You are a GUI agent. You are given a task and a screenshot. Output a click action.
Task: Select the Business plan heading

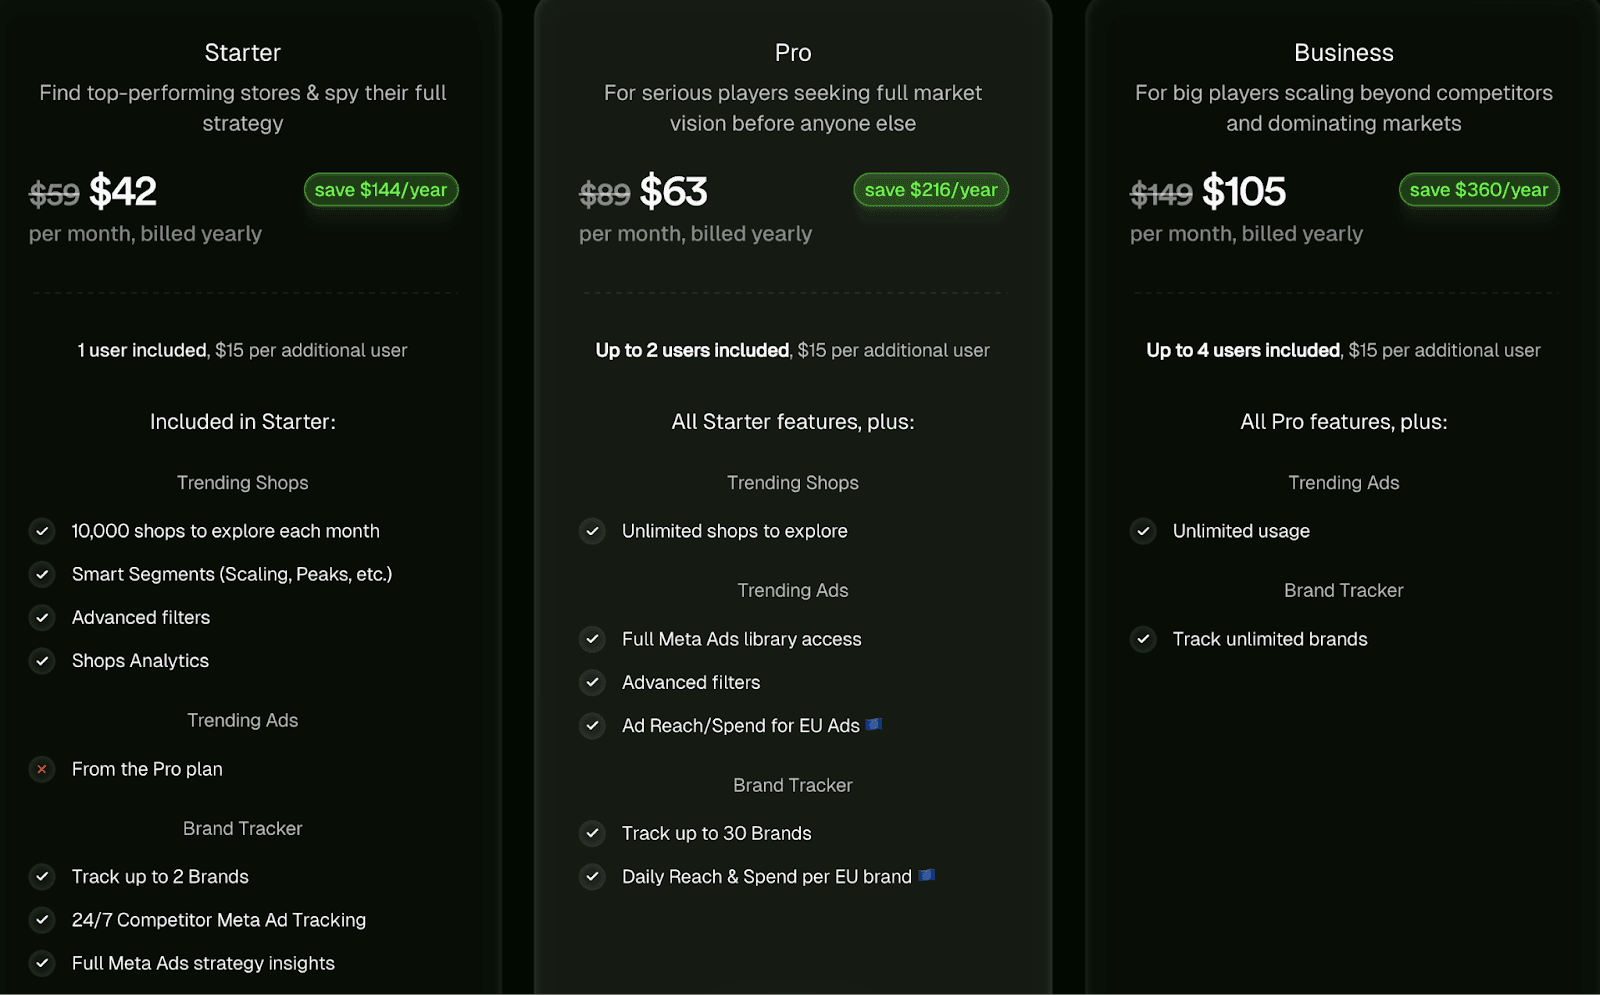pos(1343,52)
